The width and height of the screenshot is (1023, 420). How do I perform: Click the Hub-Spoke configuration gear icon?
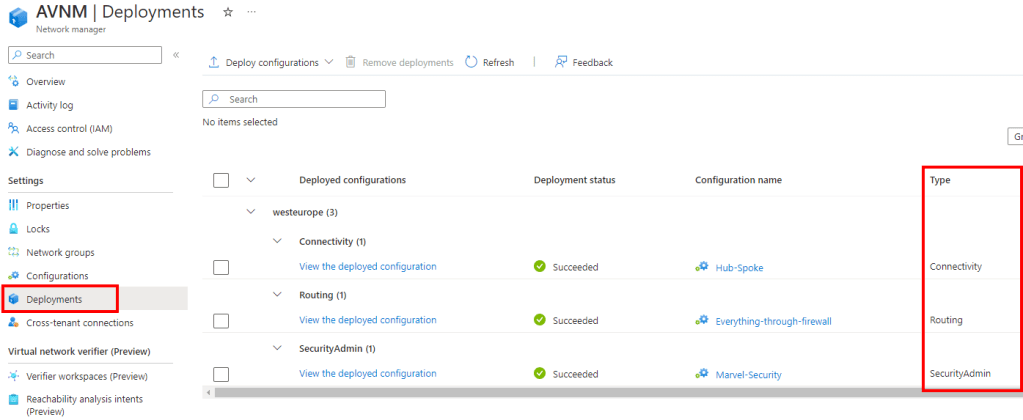(702, 267)
